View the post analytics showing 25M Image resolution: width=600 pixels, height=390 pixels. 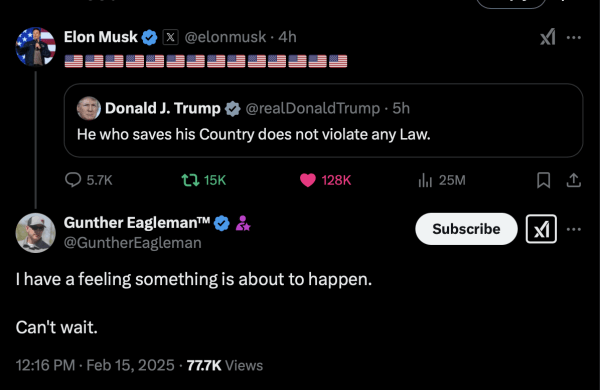click(442, 180)
